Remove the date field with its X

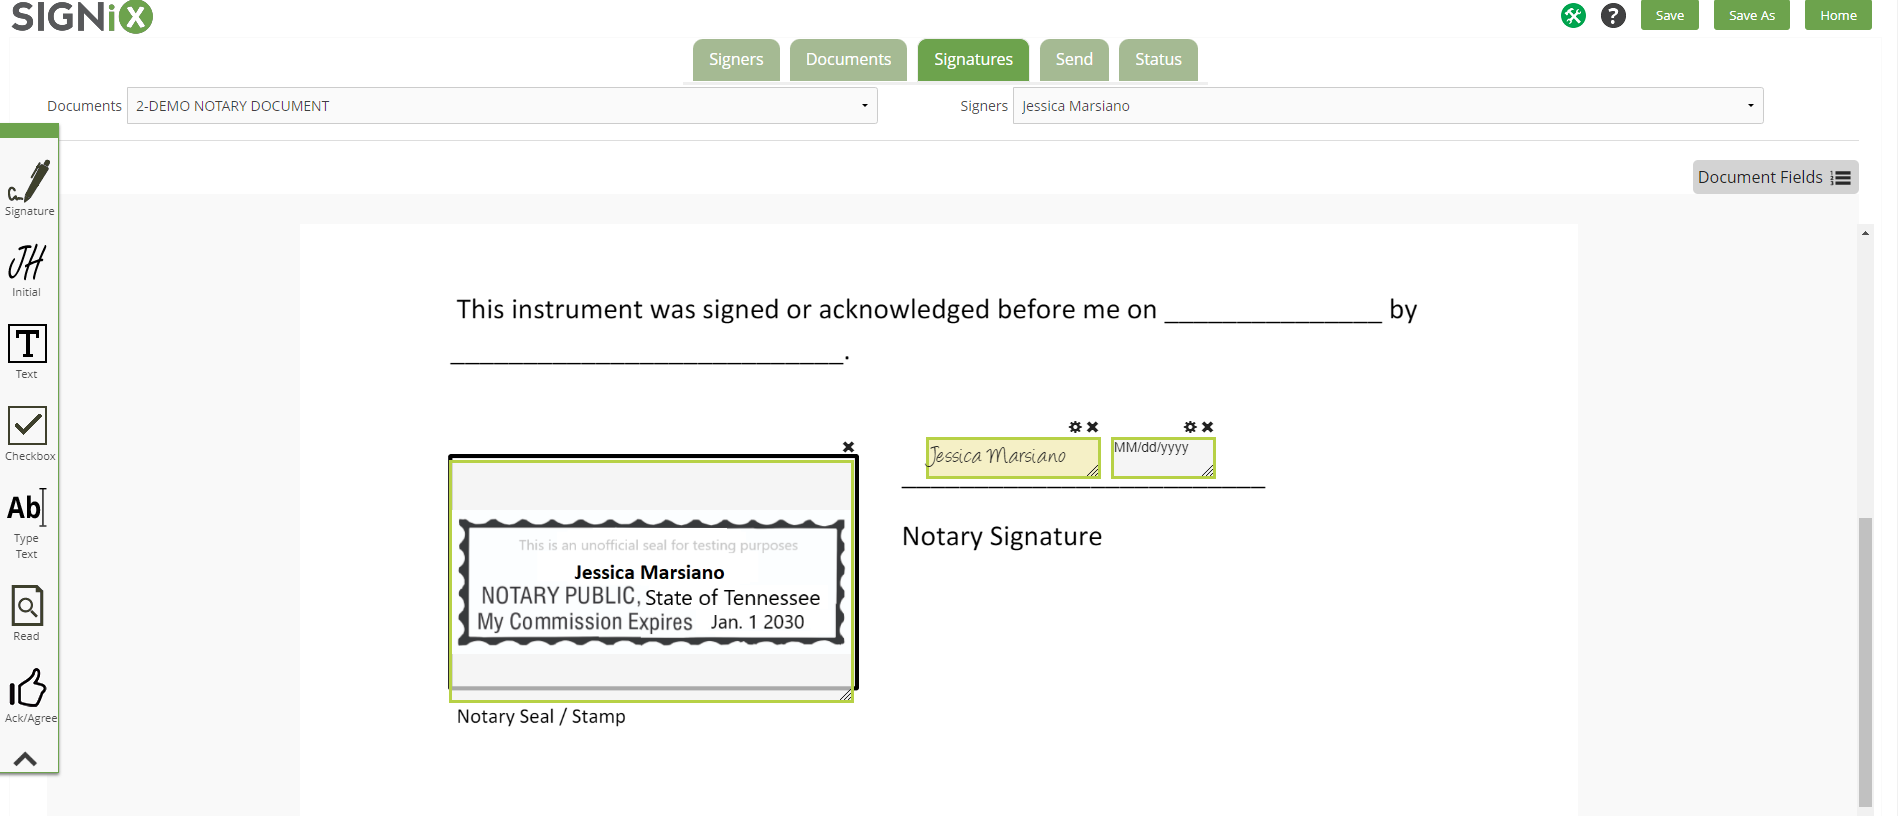click(x=1207, y=427)
